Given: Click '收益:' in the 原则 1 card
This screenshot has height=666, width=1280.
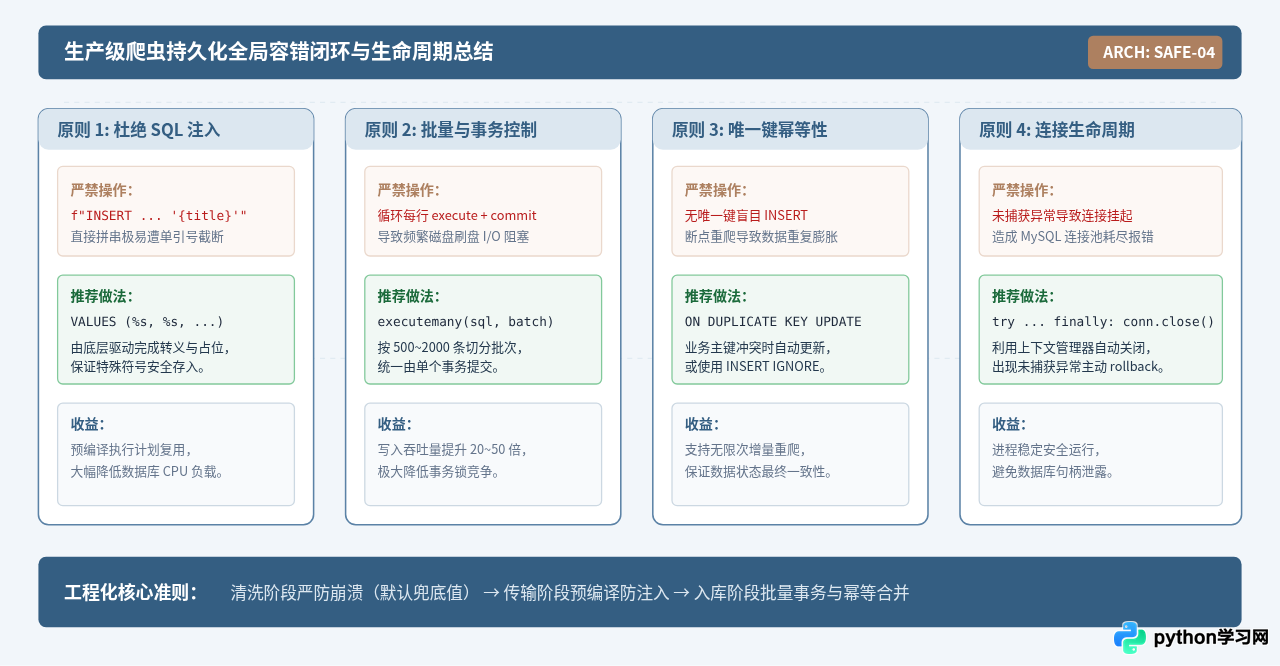Looking at the screenshot, I should pyautogui.click(x=88, y=424).
